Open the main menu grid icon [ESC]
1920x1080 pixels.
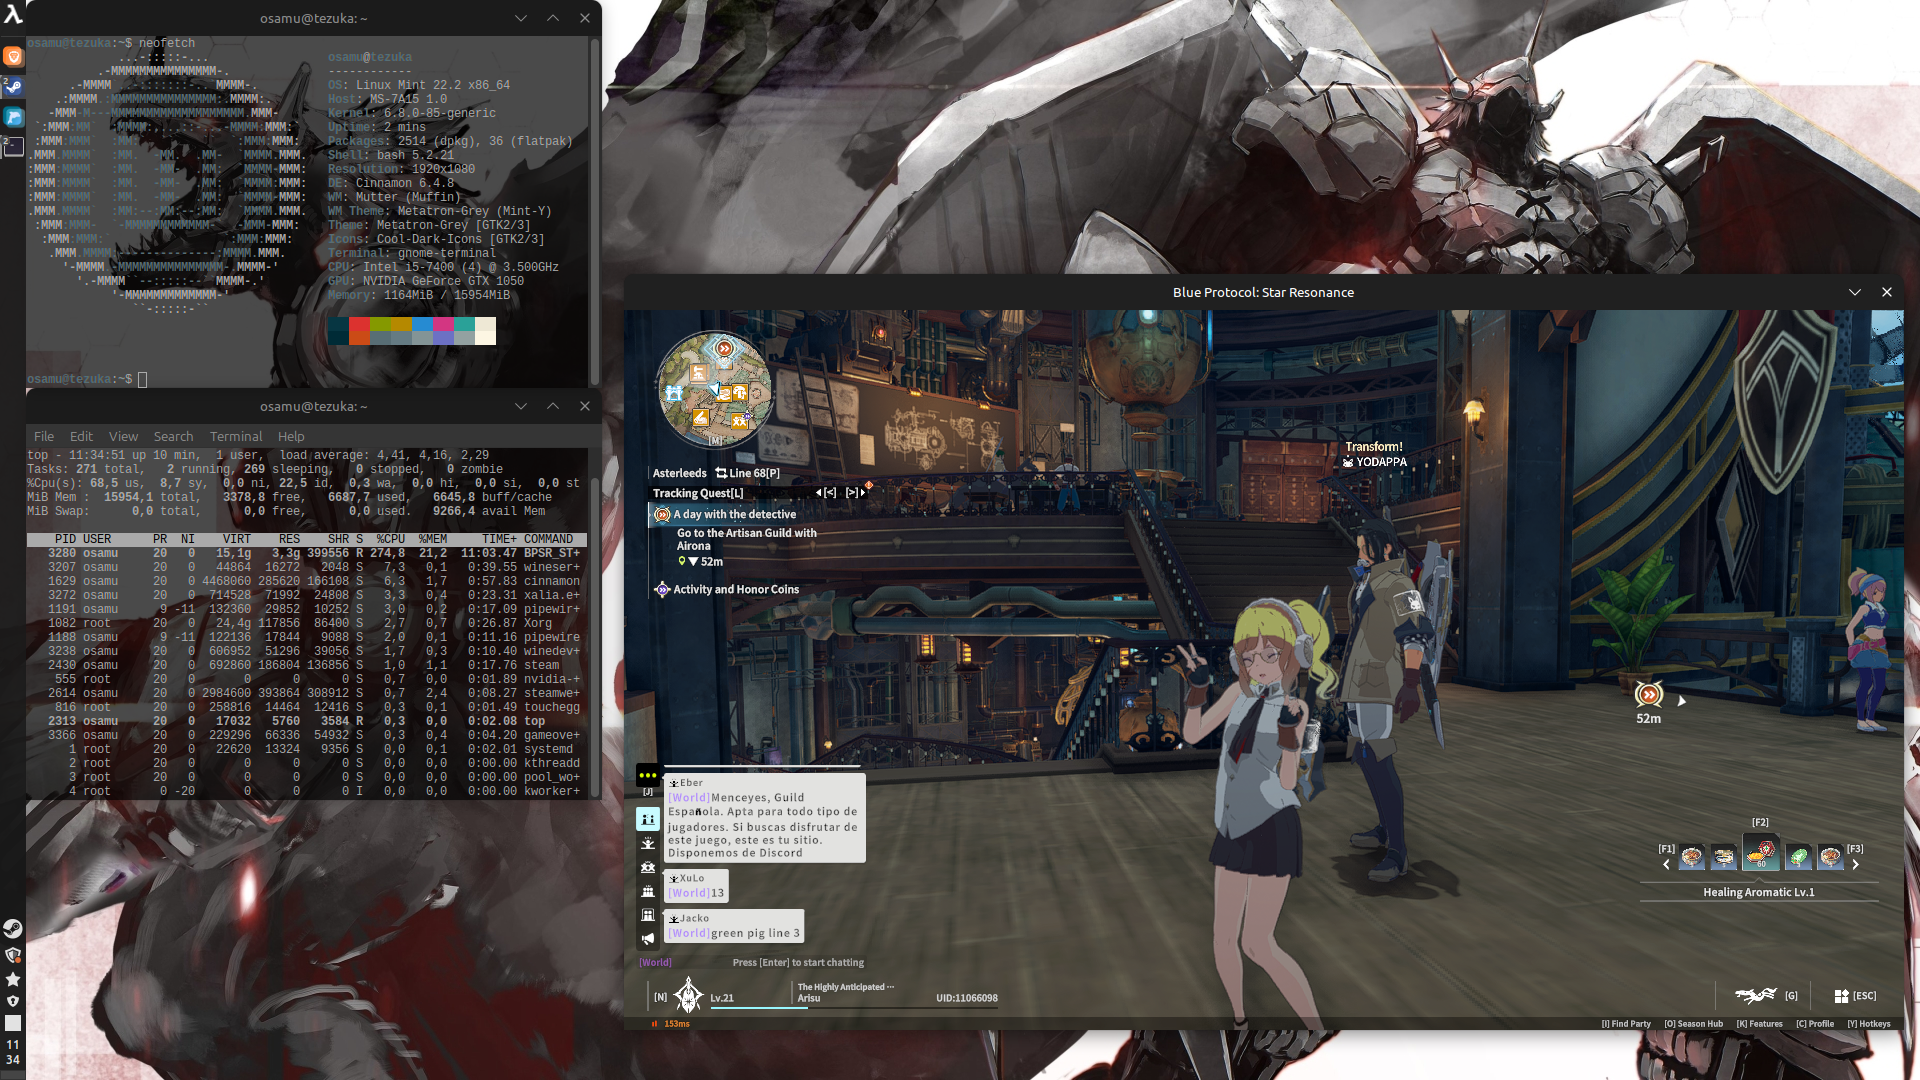pos(1841,996)
